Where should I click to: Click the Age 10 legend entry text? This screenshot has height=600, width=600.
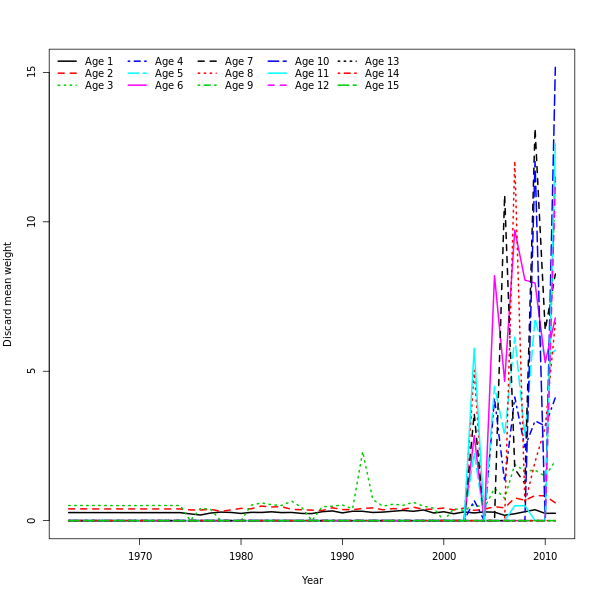pos(311,62)
